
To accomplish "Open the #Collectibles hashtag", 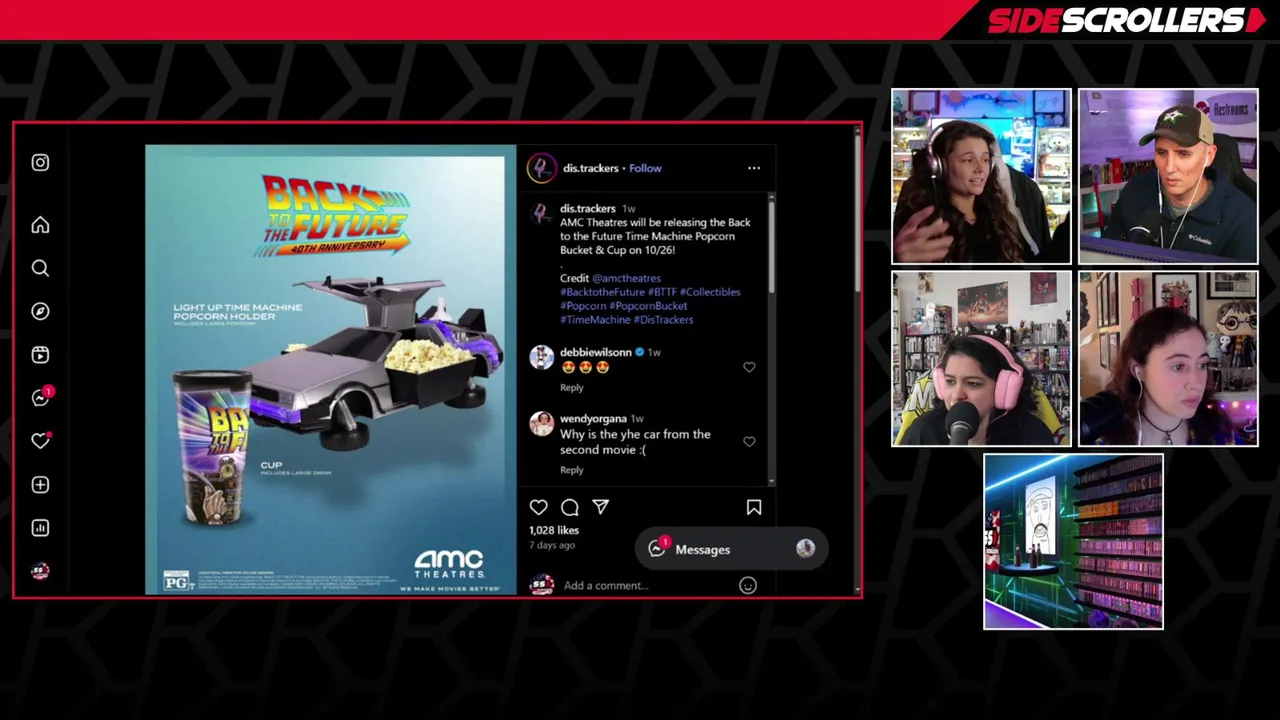I will point(710,292).
